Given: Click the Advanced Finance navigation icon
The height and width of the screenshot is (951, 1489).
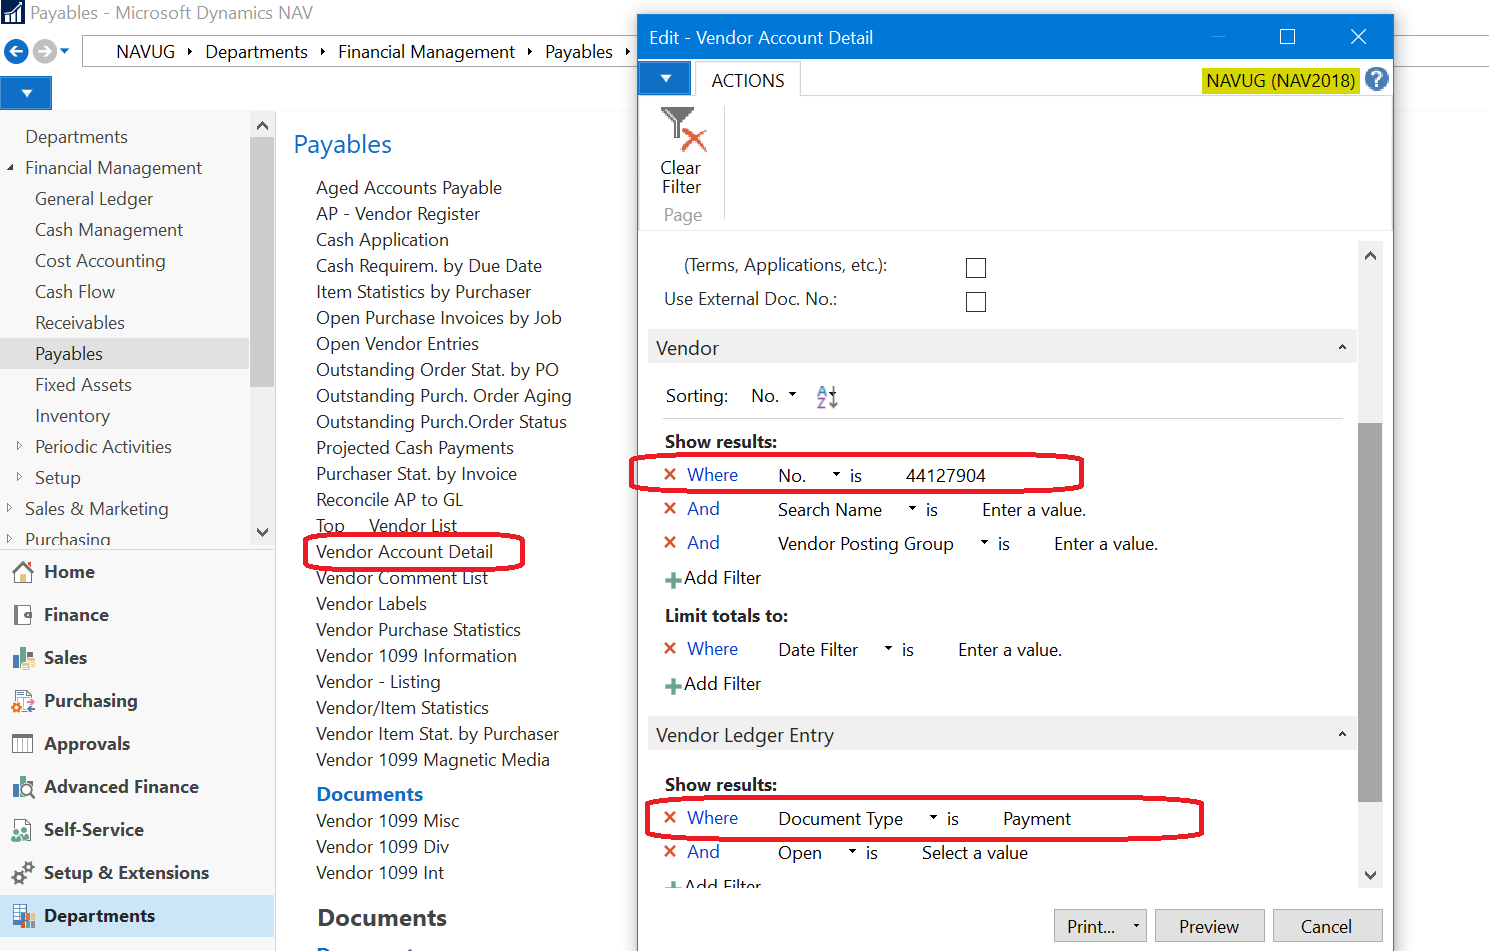Looking at the screenshot, I should (22, 787).
